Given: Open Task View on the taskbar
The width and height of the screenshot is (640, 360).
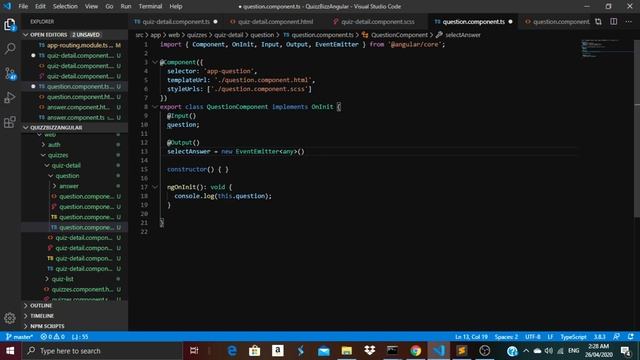Looking at the screenshot, I should click(x=194, y=351).
